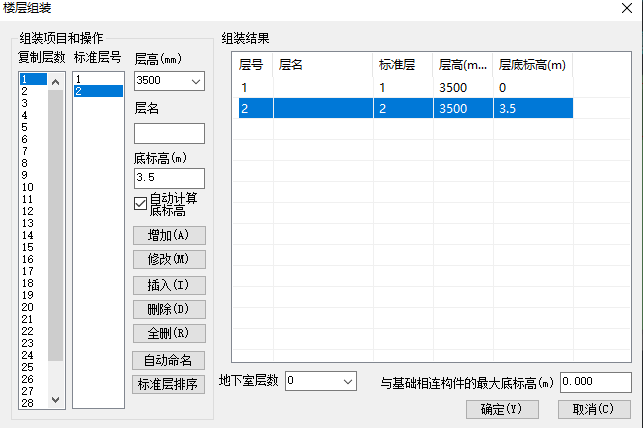Viewport: 643px width, 428px height.
Task: Select 18 in the 复制层数 list
Action: [33, 283]
